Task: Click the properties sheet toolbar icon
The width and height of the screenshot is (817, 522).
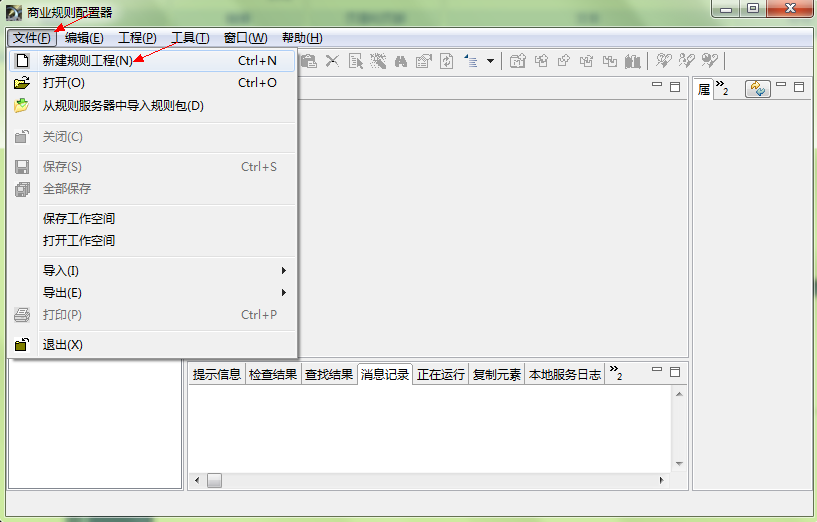Action: (x=424, y=61)
